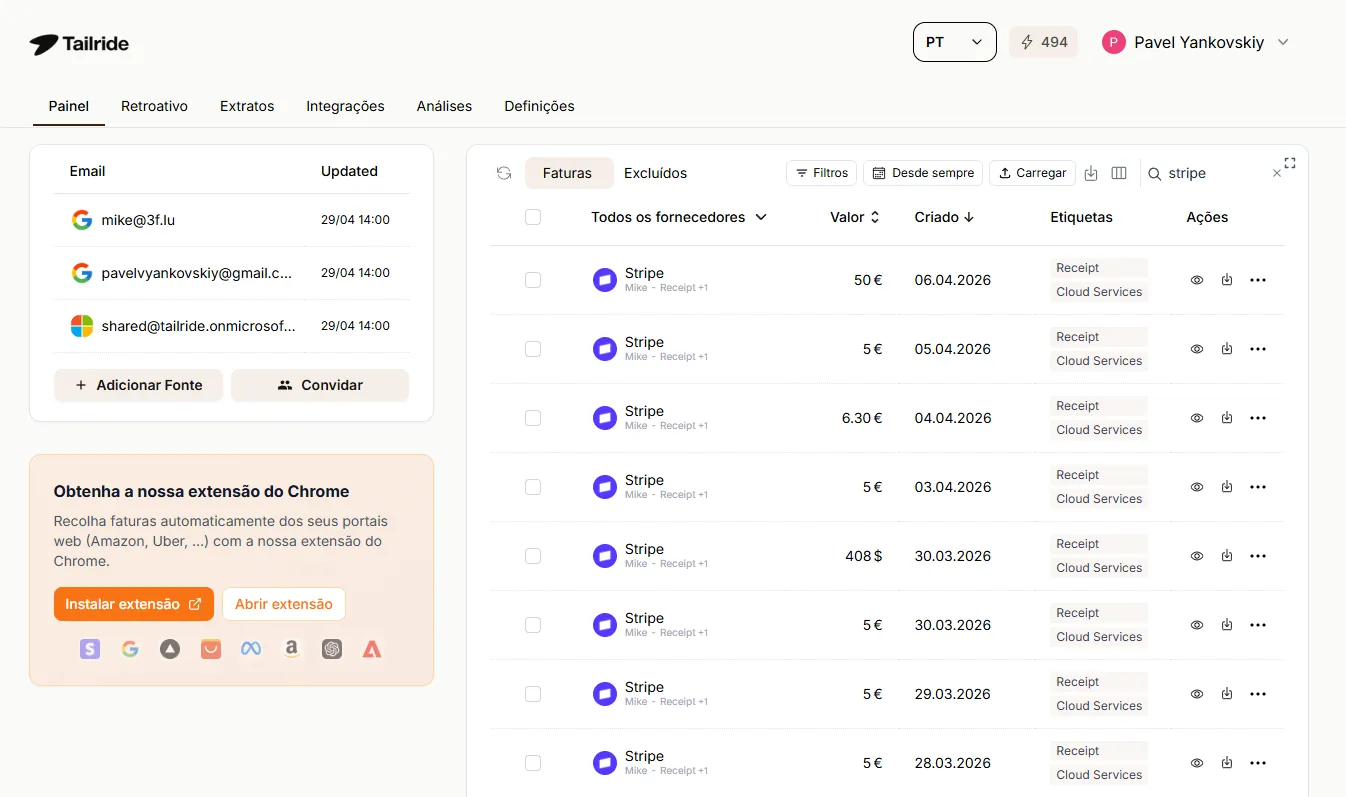Click the Instalar extensão button
Viewport: 1346px width, 797px height.
(133, 604)
